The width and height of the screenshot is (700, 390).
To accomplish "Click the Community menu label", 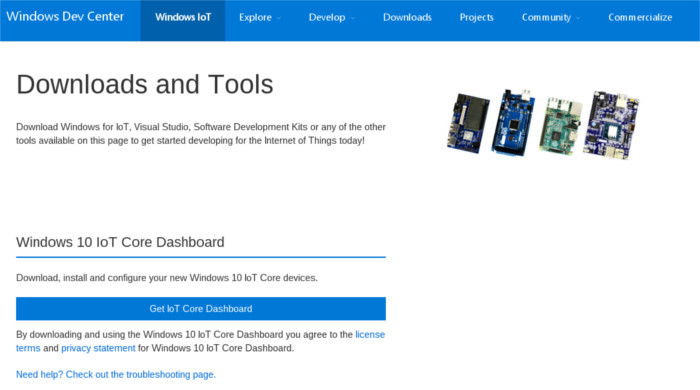I will (x=546, y=17).
